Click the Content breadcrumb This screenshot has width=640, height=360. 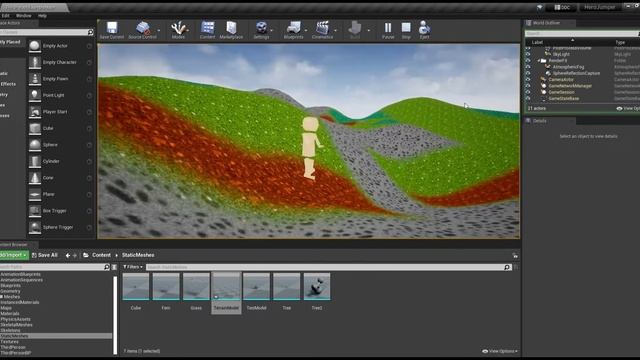point(101,255)
